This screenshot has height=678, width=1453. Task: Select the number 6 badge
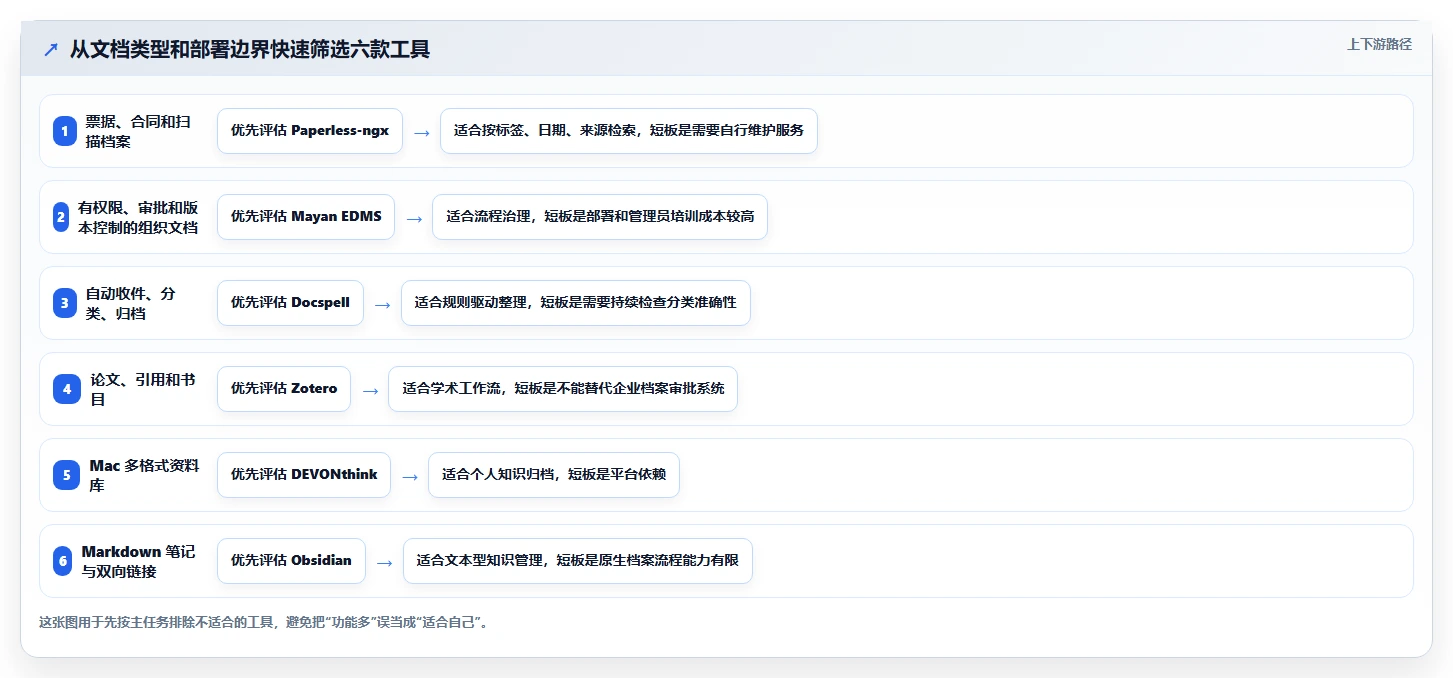(63, 561)
